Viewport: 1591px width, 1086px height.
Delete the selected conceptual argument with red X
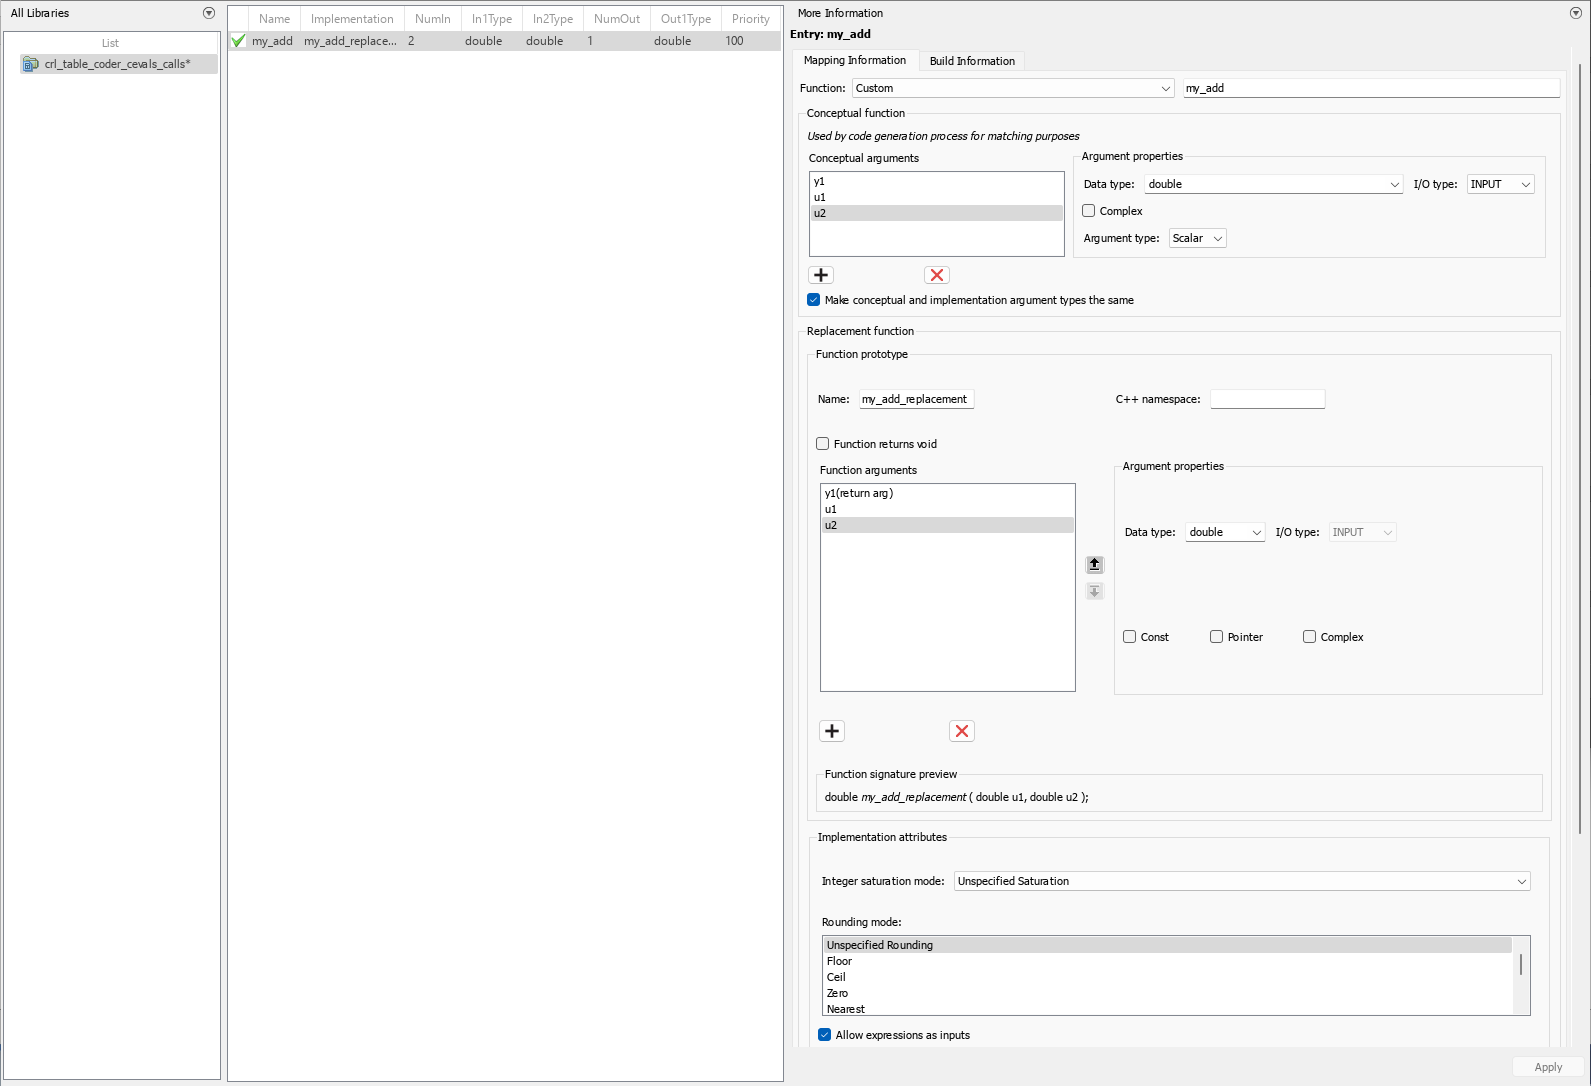point(937,275)
